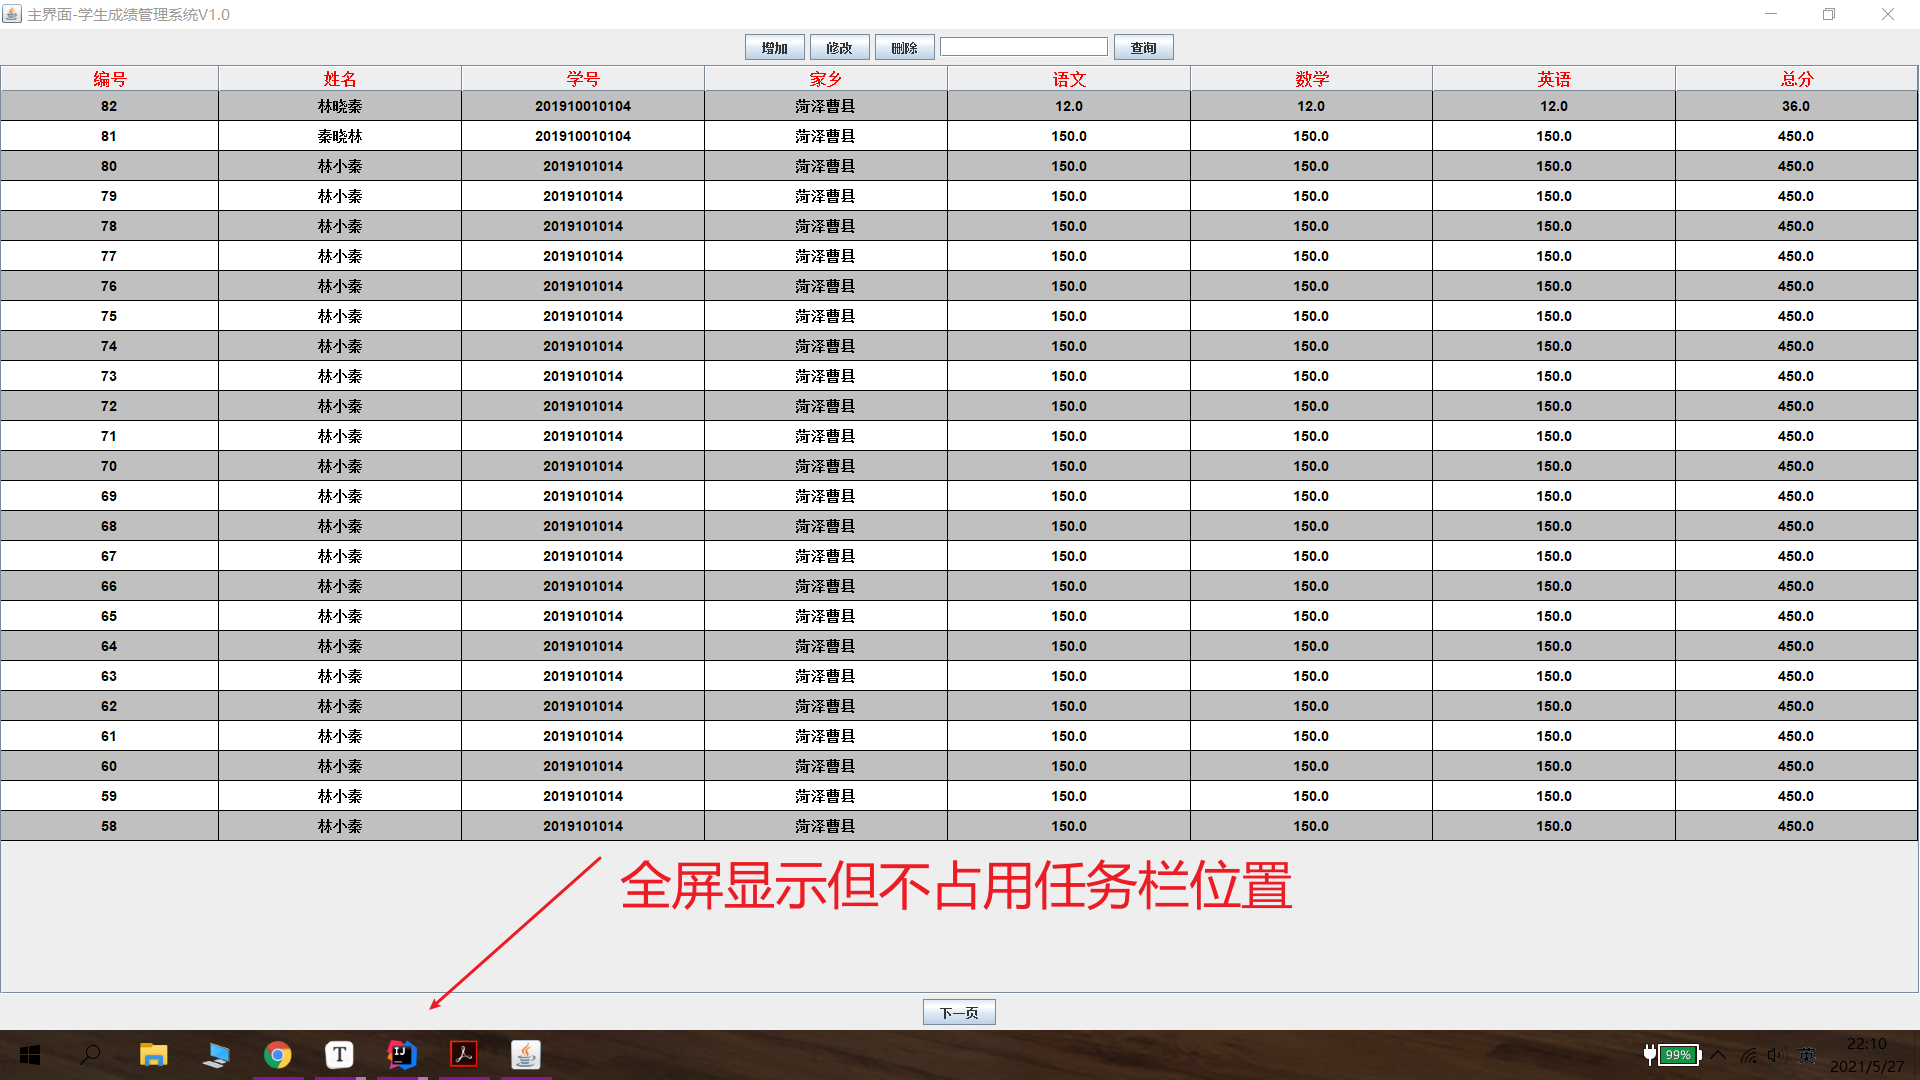Image resolution: width=1920 pixels, height=1080 pixels.
Task: Click the 家乡 column header
Action: (826, 79)
